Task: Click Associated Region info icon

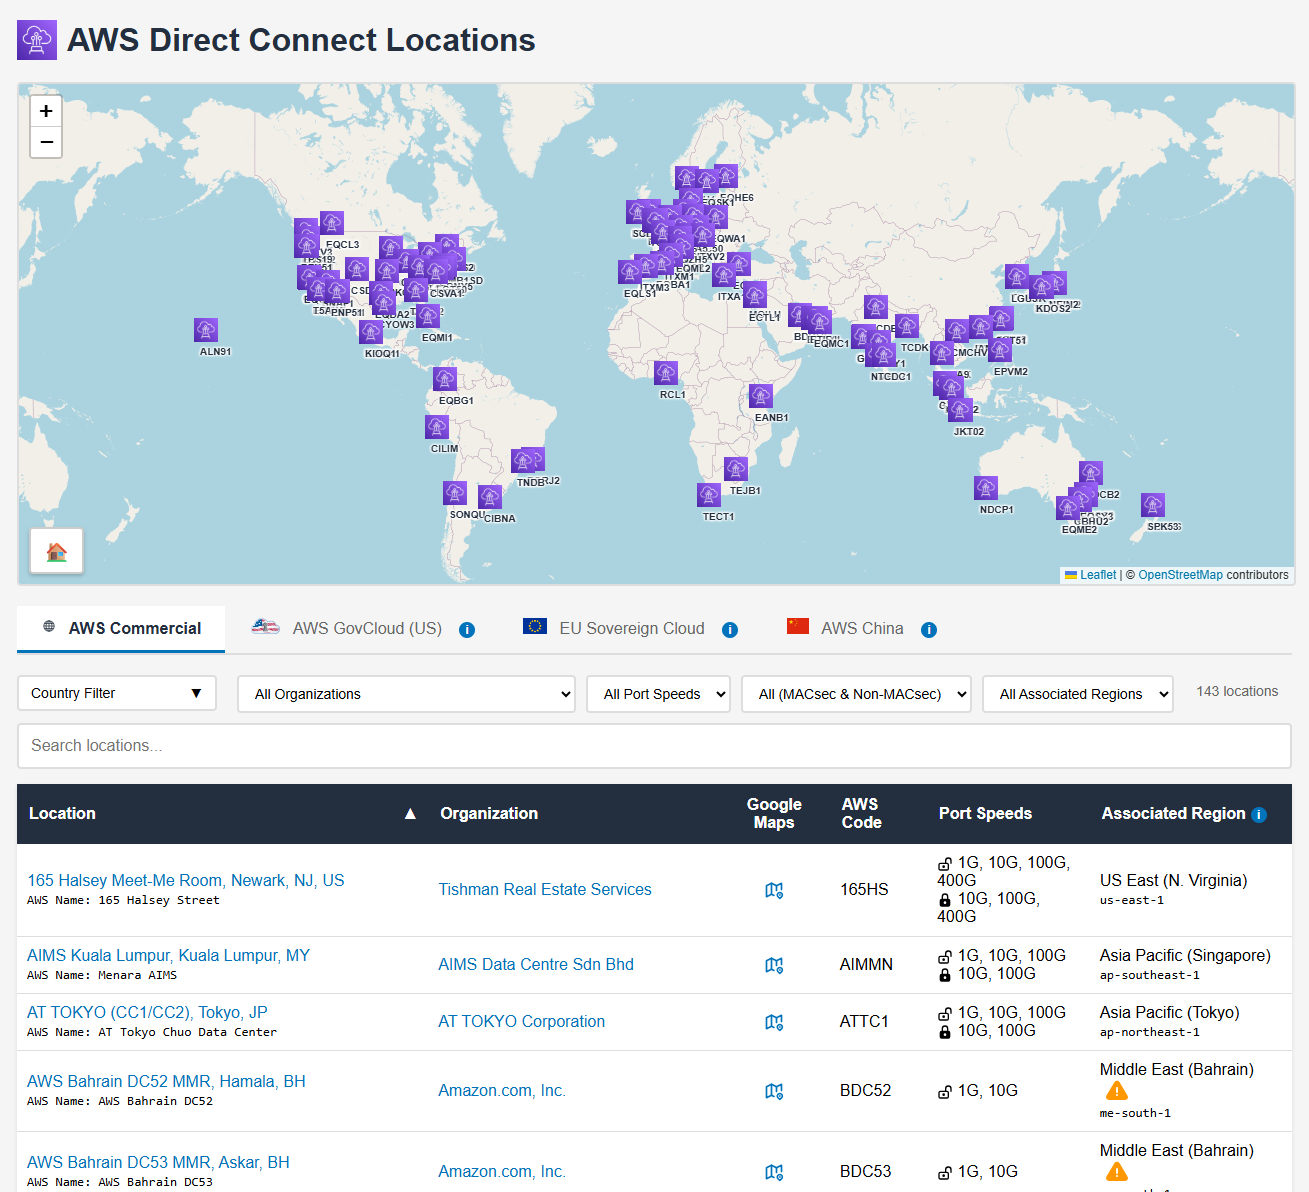Action: tap(1259, 815)
